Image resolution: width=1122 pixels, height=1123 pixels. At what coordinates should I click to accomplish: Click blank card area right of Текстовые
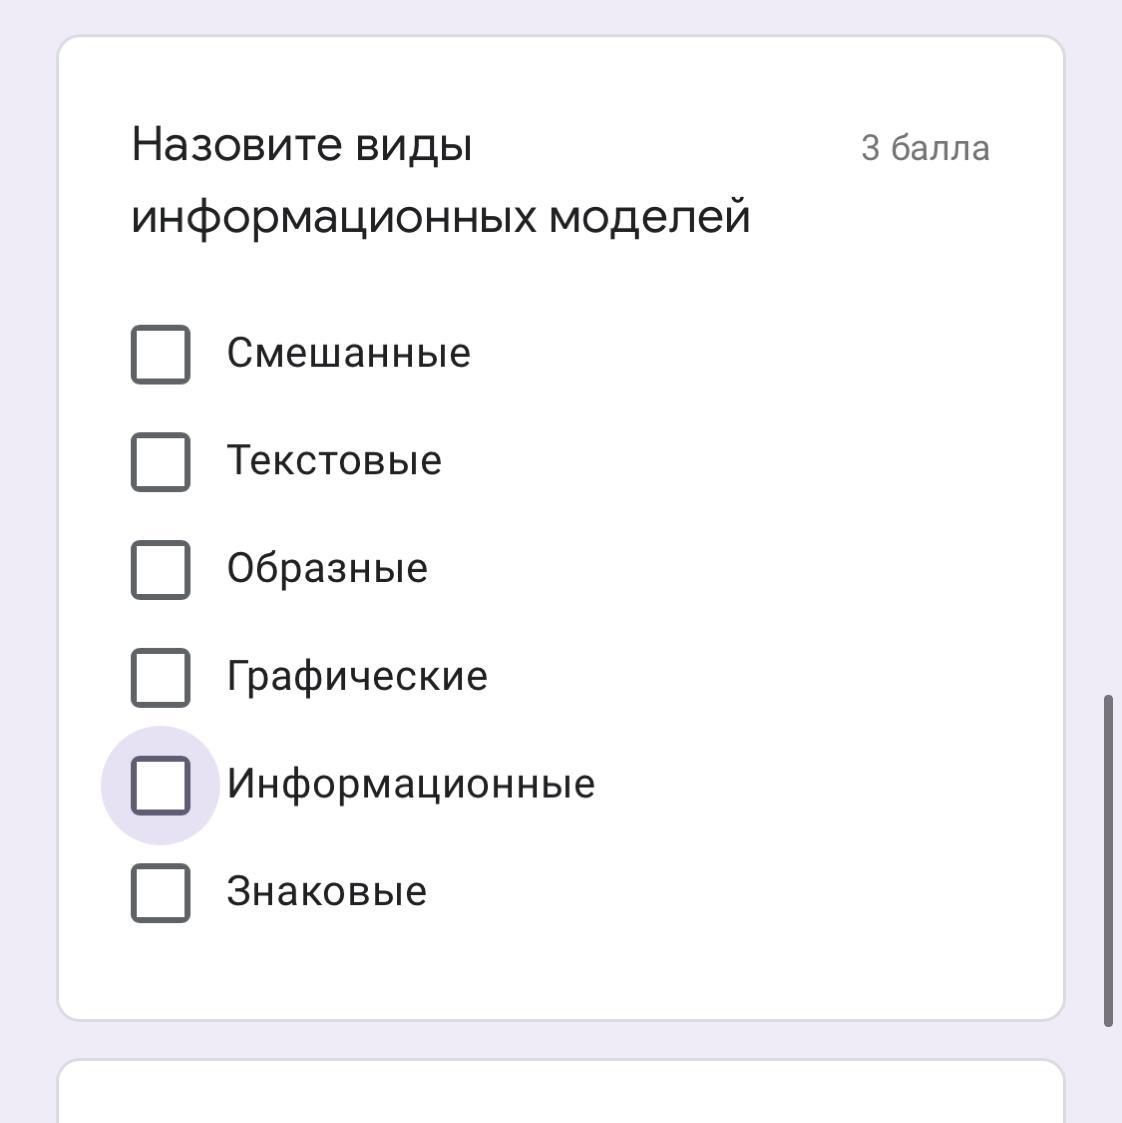(x=750, y=462)
